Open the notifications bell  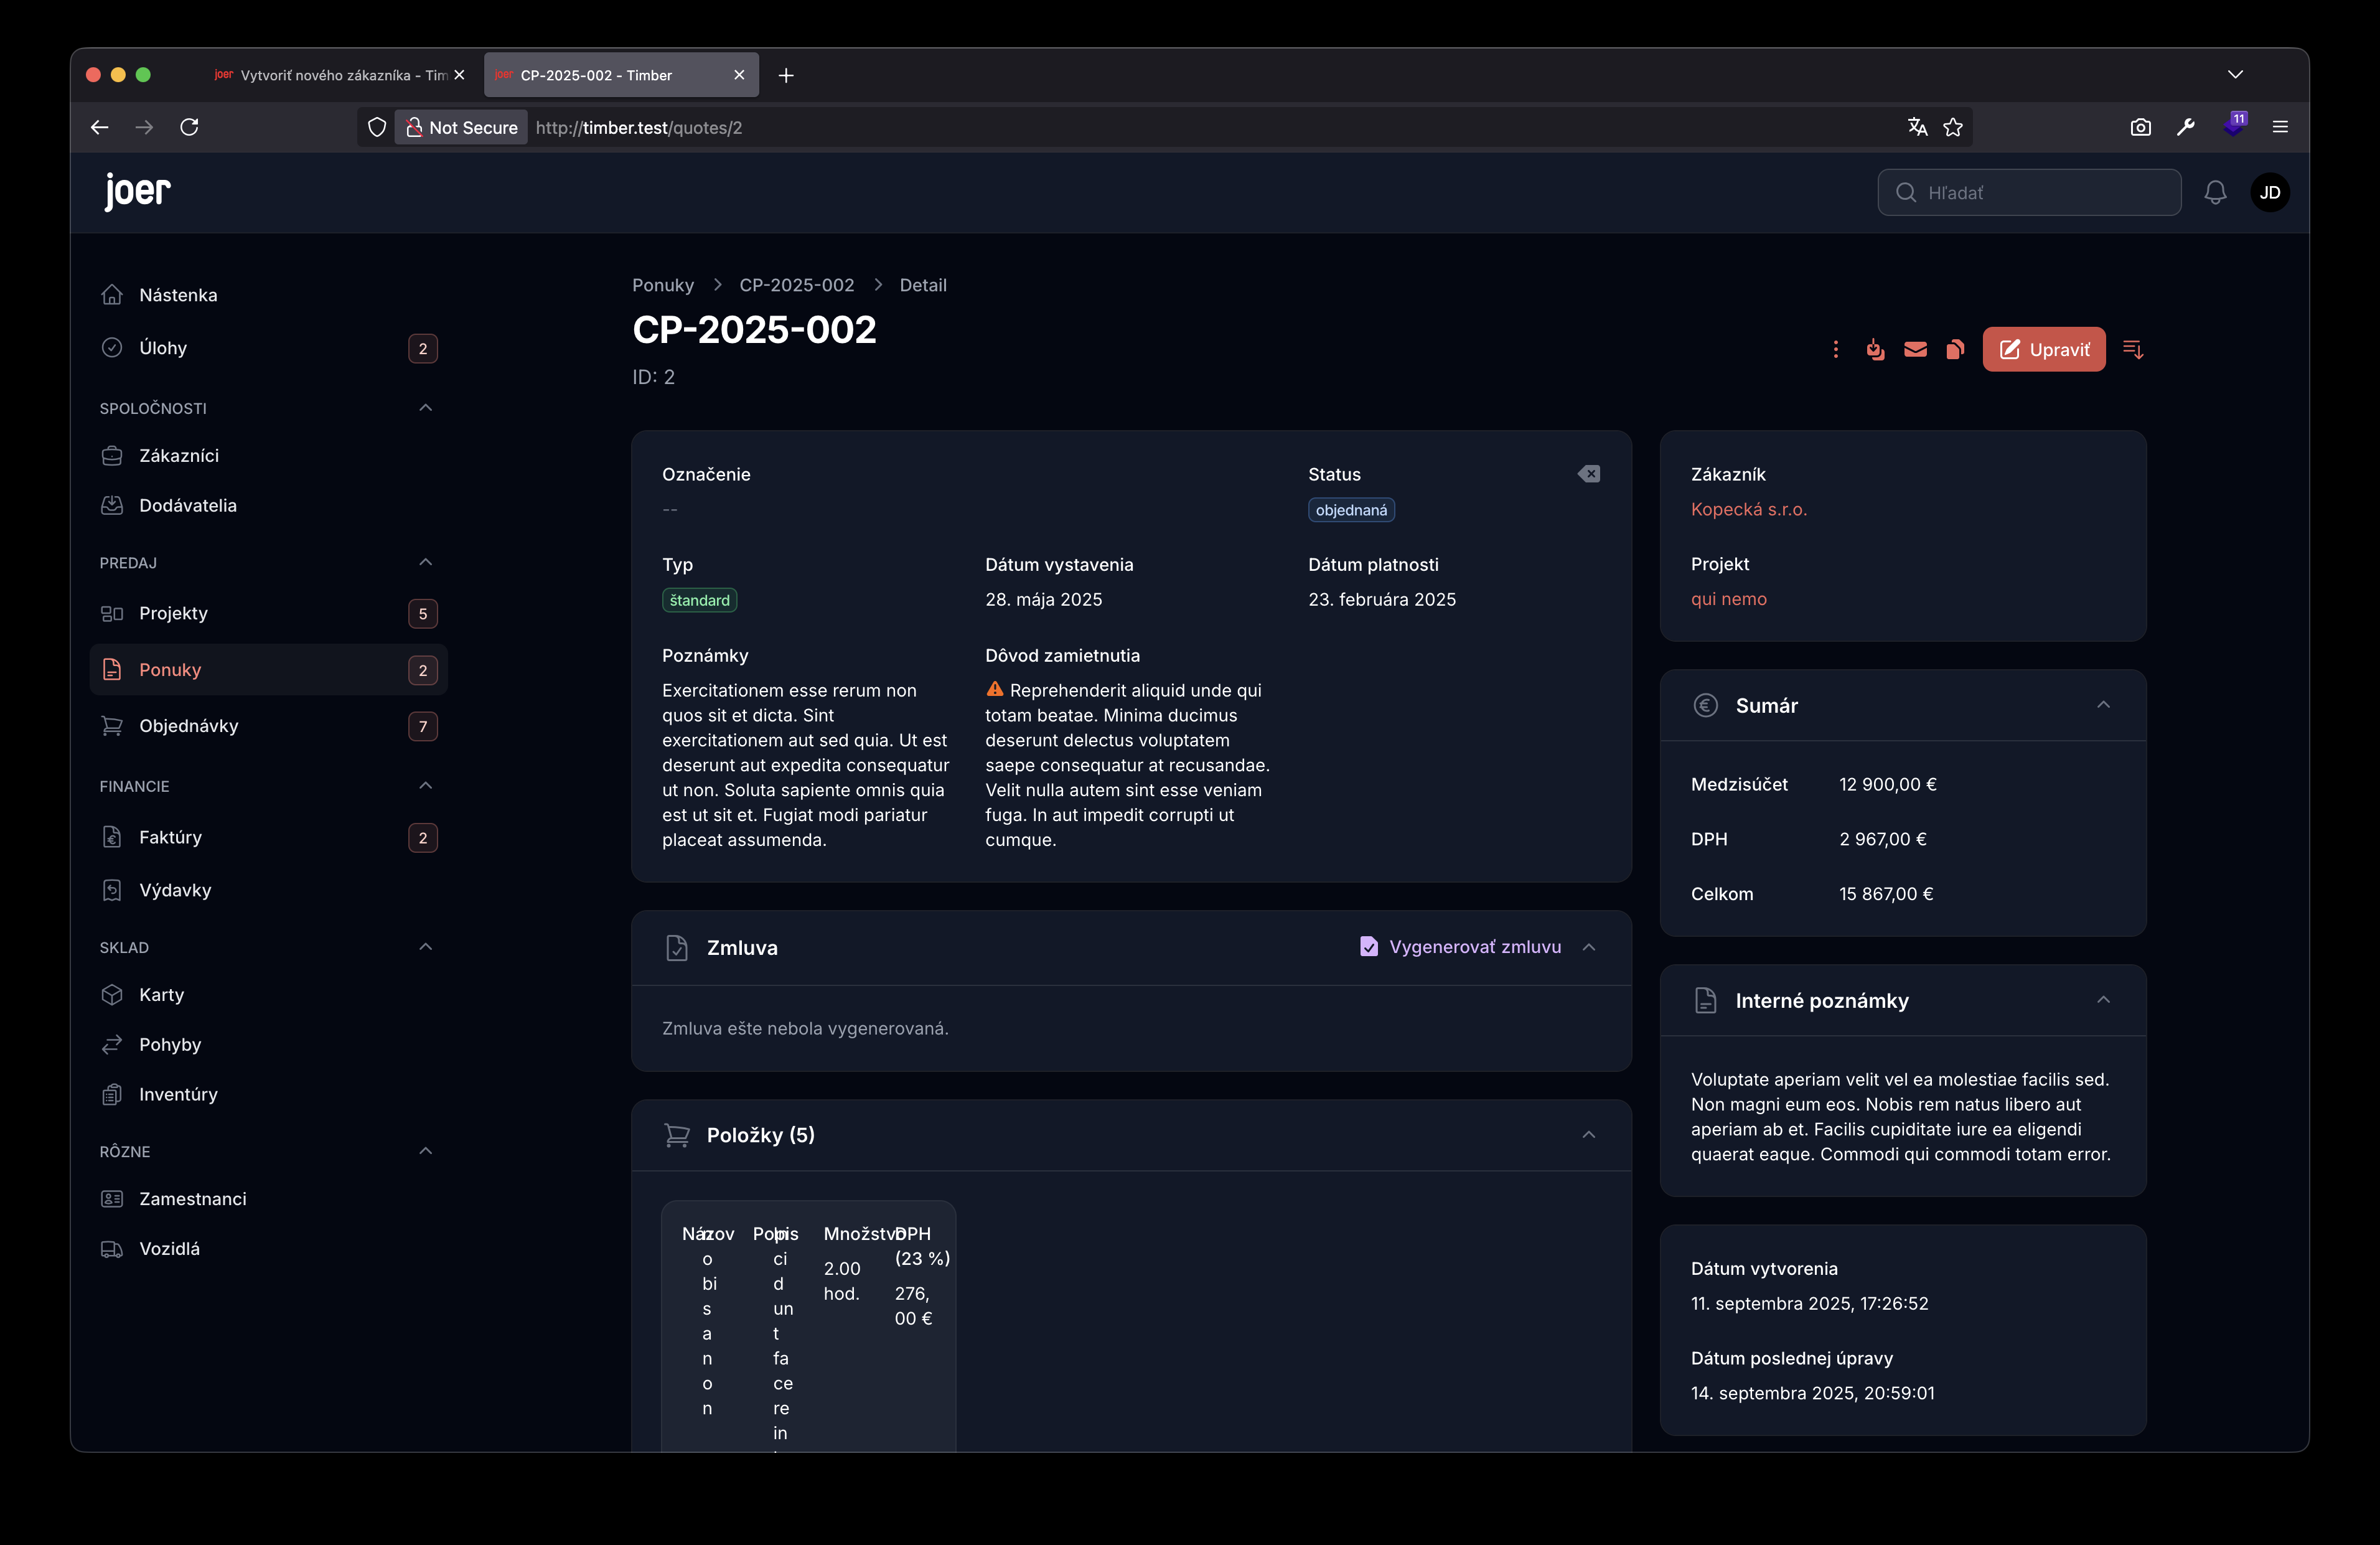tap(2215, 192)
